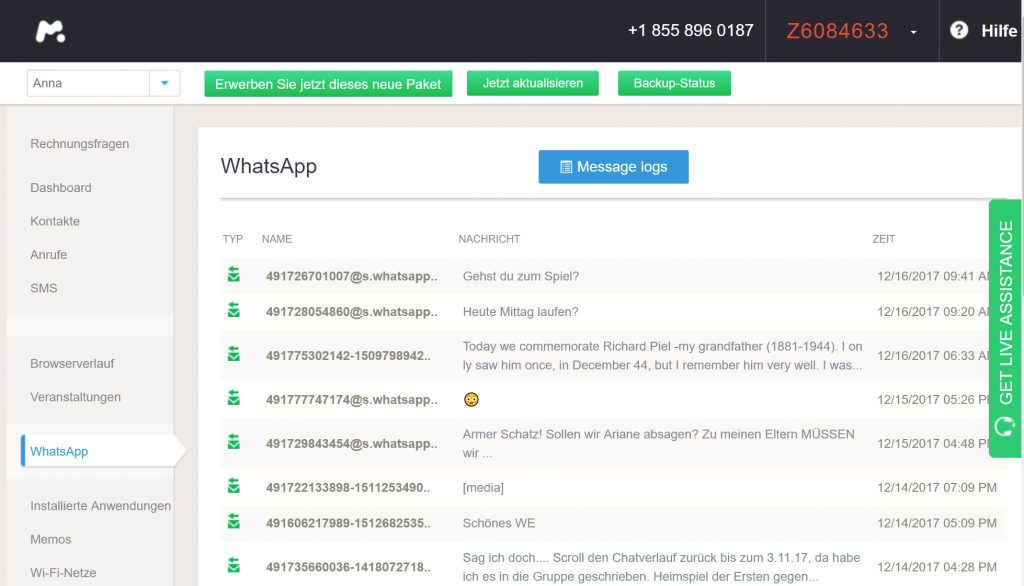1024x586 pixels.
Task: Click Erwerben Sie jetzt dieses neue Paket
Action: (x=328, y=84)
